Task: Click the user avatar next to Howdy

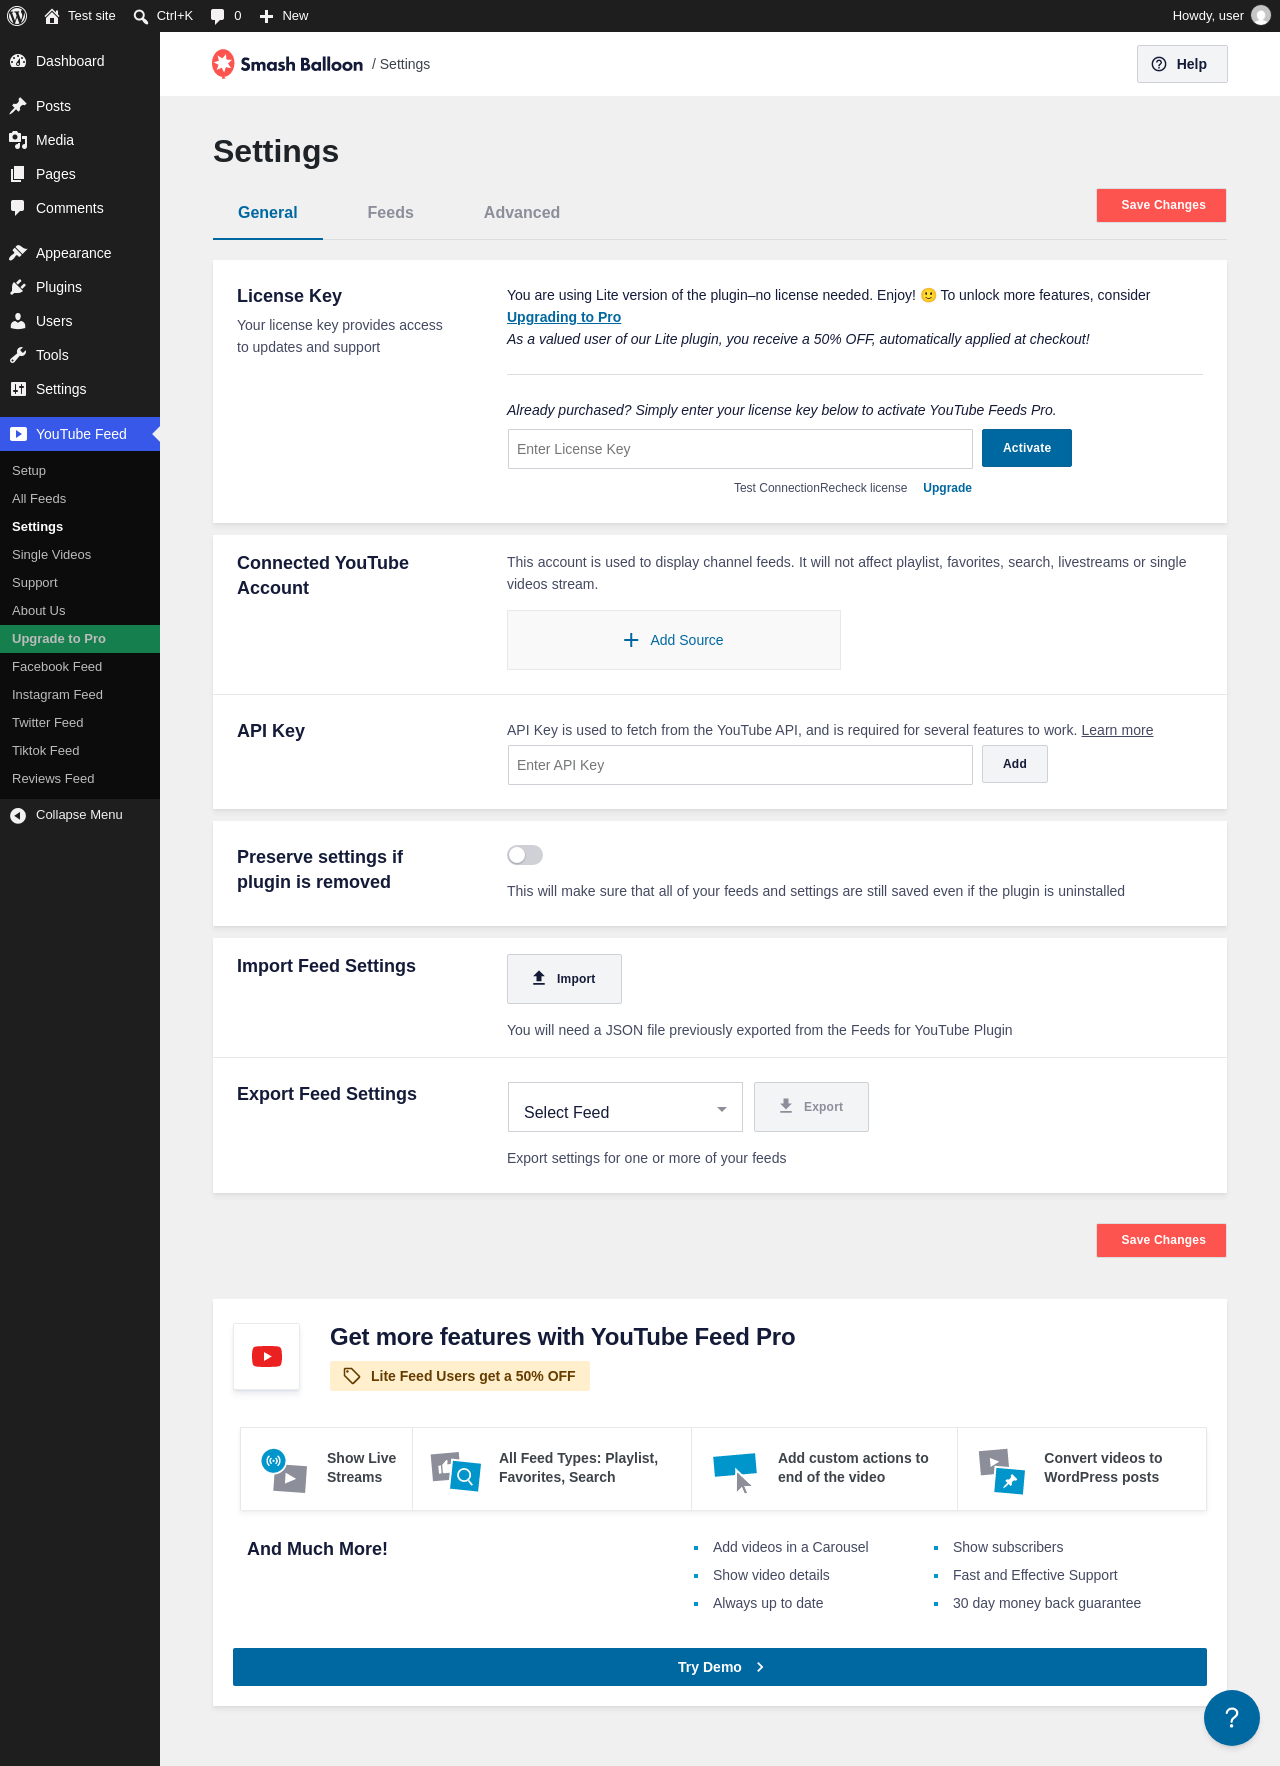Action: tap(1261, 16)
